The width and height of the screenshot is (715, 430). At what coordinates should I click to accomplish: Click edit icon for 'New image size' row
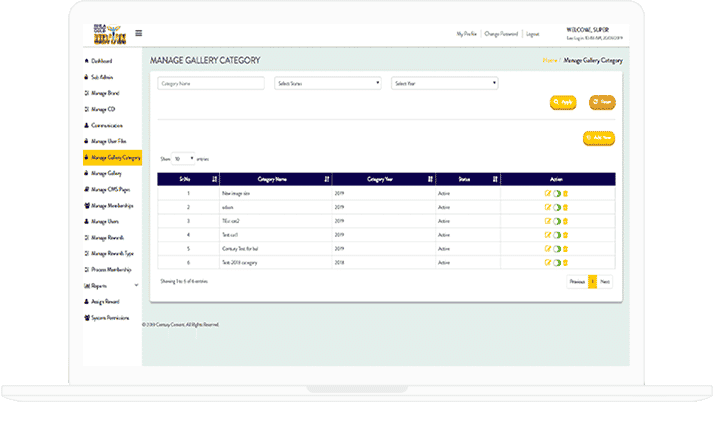pyautogui.click(x=547, y=192)
